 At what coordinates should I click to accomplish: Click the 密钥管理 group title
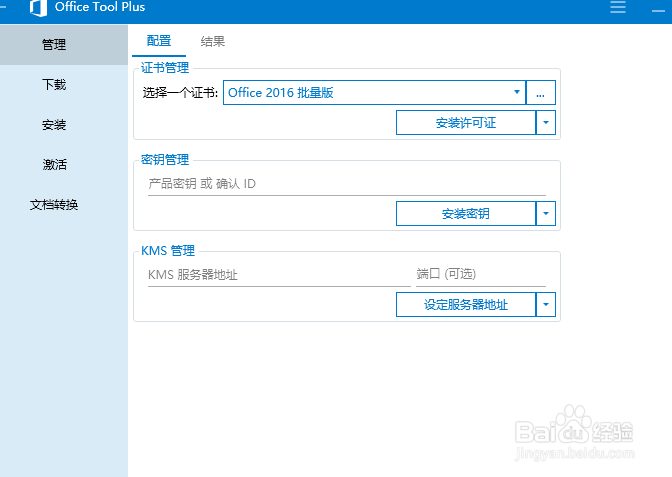pyautogui.click(x=165, y=159)
